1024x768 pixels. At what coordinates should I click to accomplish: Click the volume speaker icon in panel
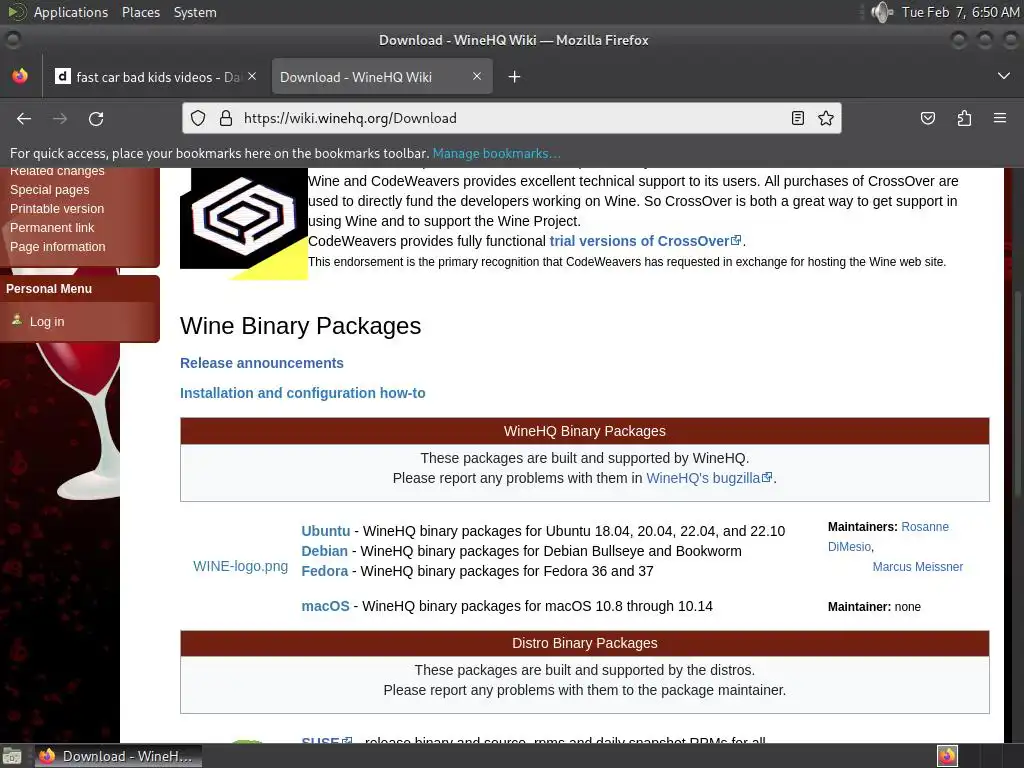882,12
